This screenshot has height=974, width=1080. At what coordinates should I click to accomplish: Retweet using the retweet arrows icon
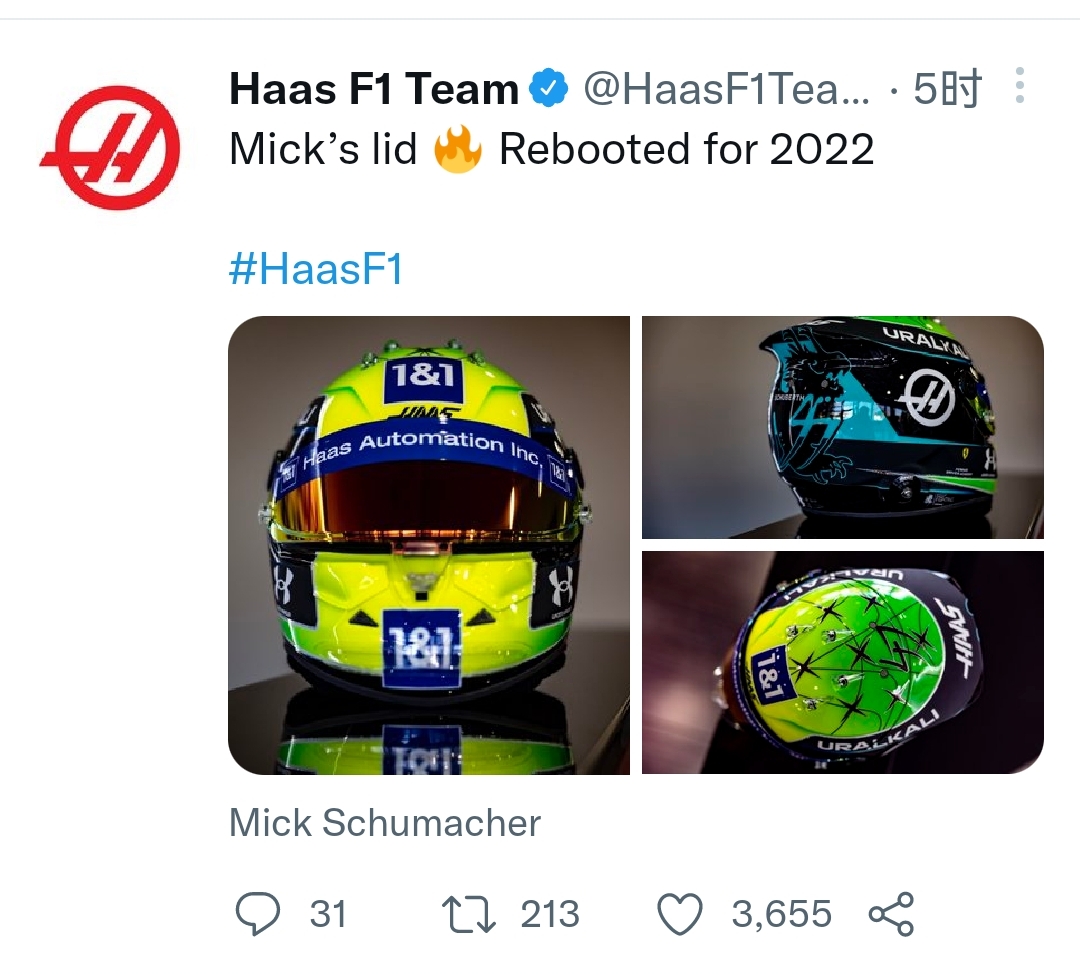click(468, 914)
